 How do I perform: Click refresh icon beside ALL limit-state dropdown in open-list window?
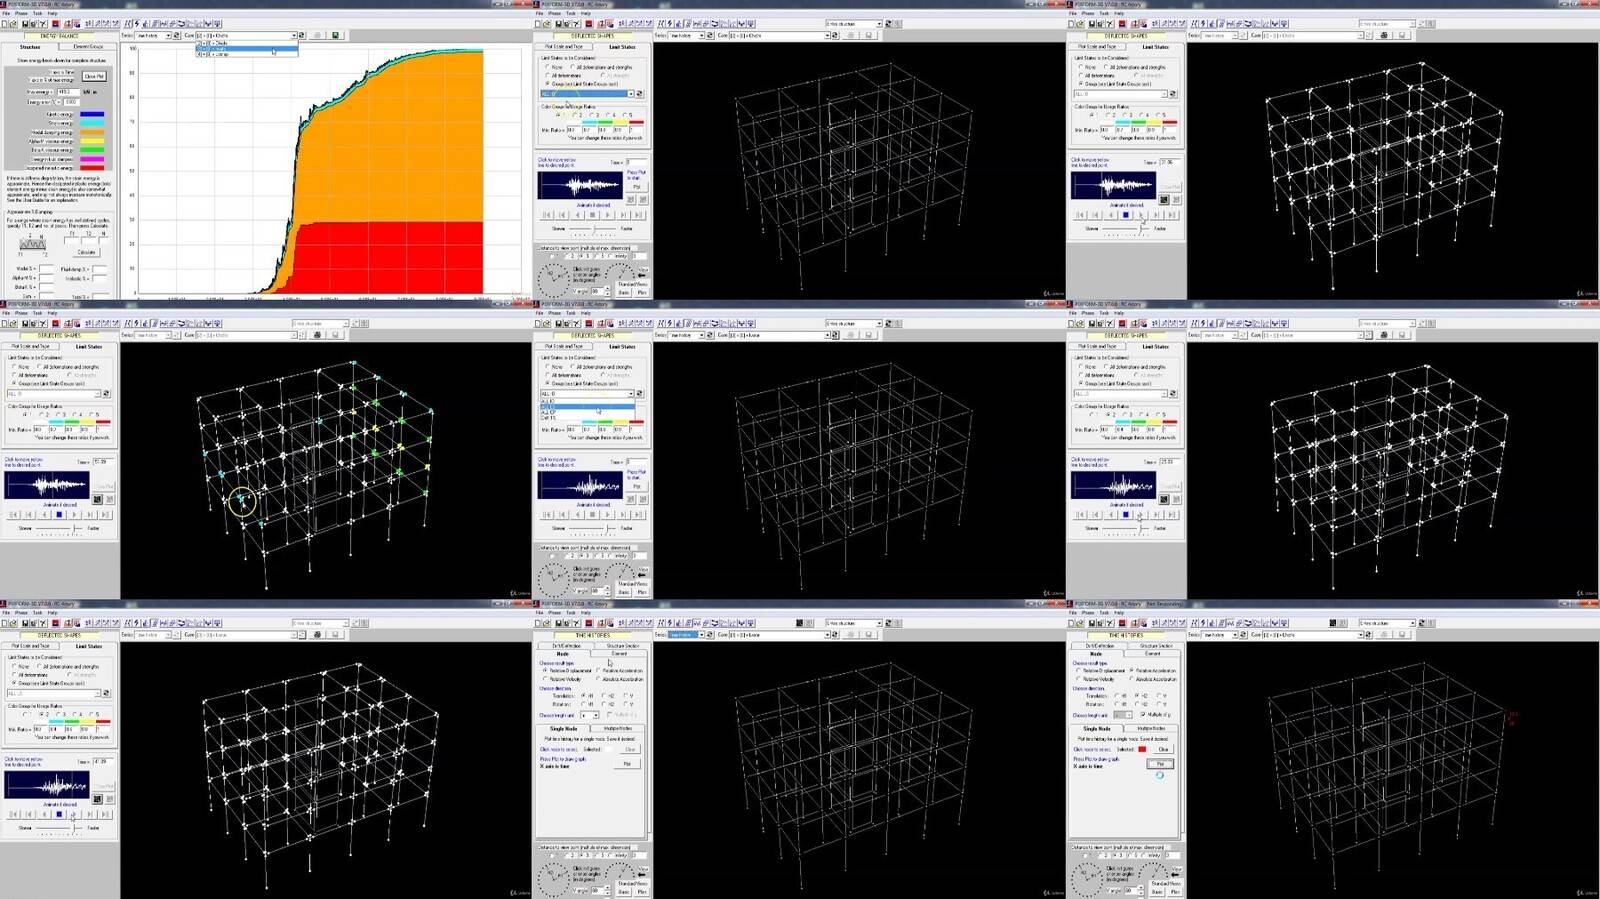[x=640, y=393]
